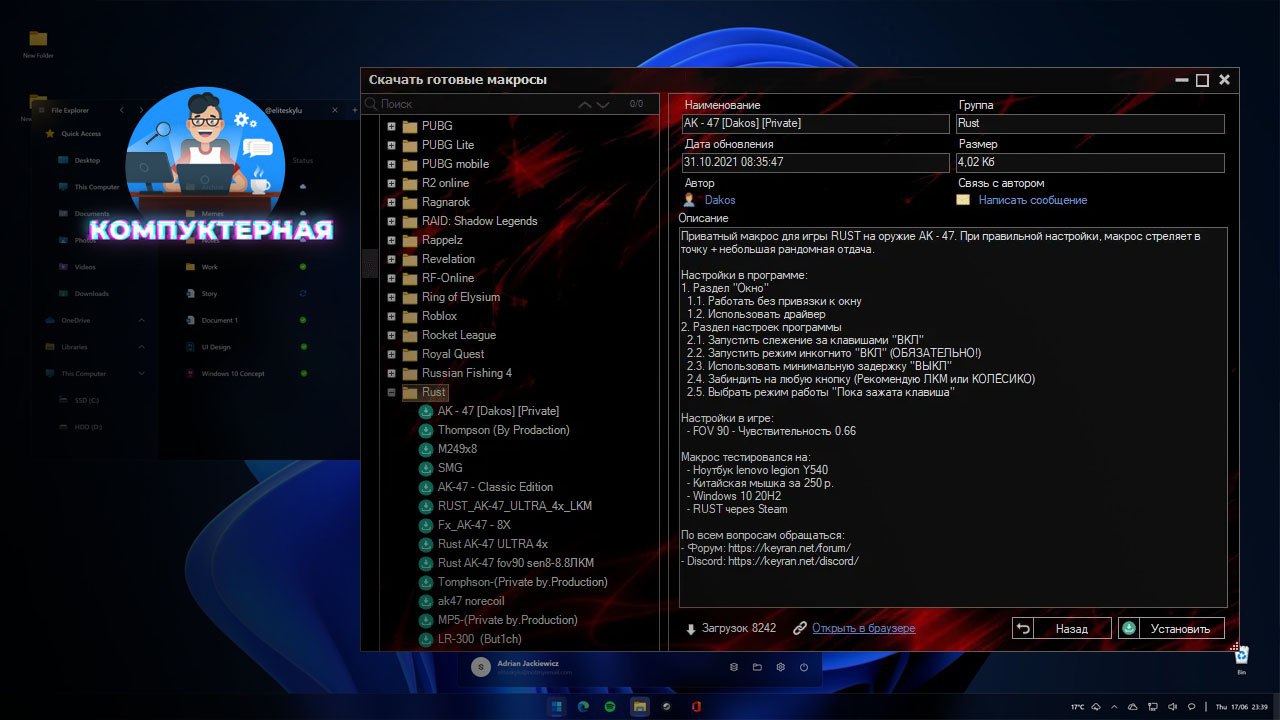This screenshot has height=720, width=1280.
Task: Expand OneDrive chevron in File Explorer window
Action: click(x=141, y=320)
